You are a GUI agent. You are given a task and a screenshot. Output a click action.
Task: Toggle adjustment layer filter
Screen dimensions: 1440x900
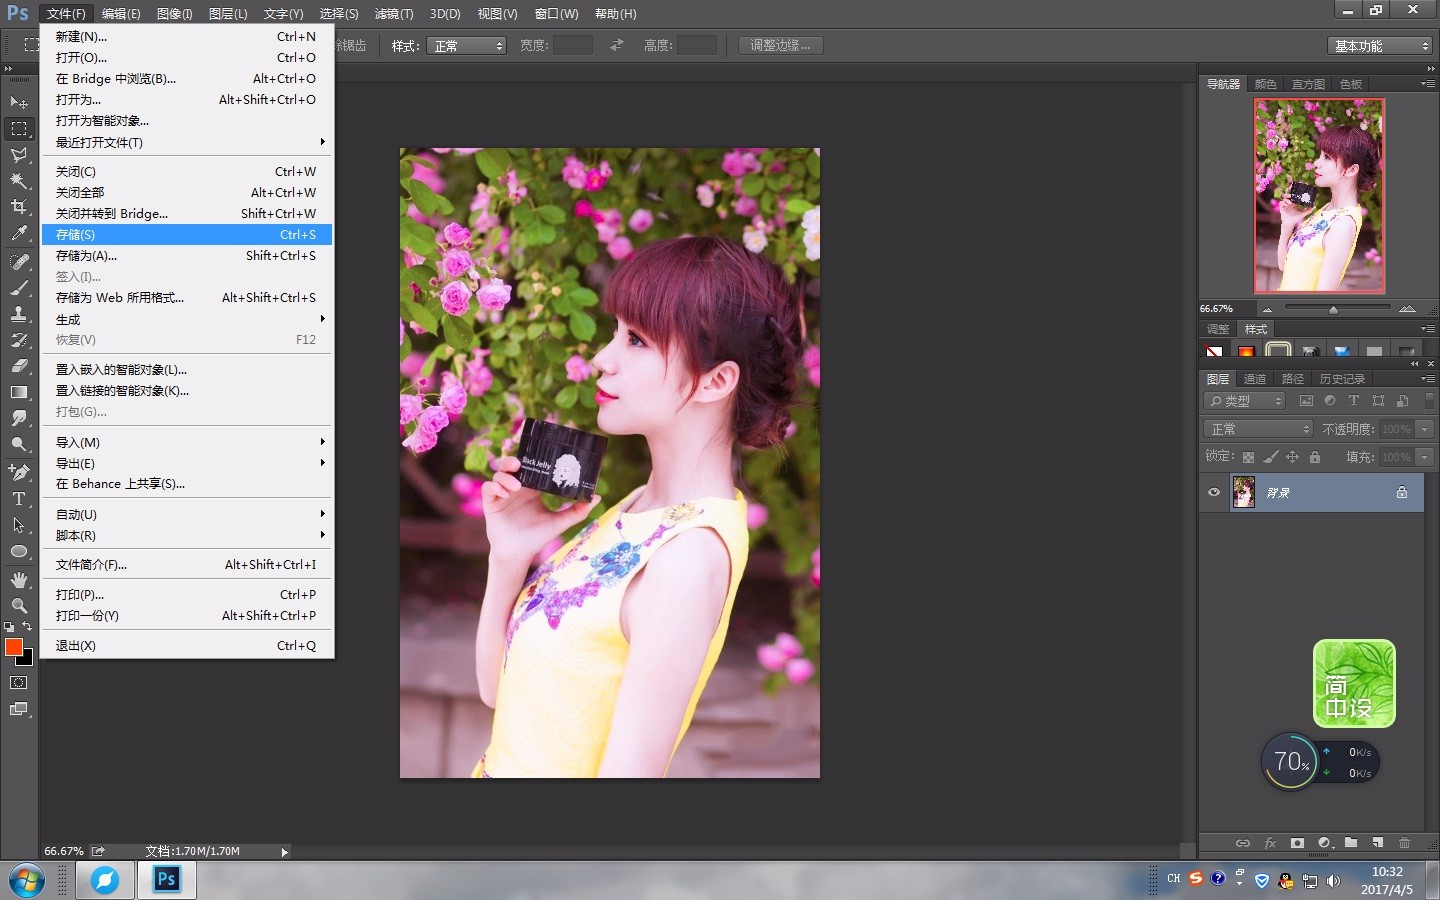click(1330, 401)
